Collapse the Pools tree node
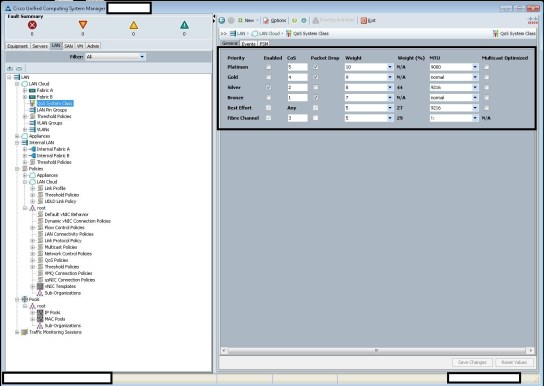 [x=17, y=299]
